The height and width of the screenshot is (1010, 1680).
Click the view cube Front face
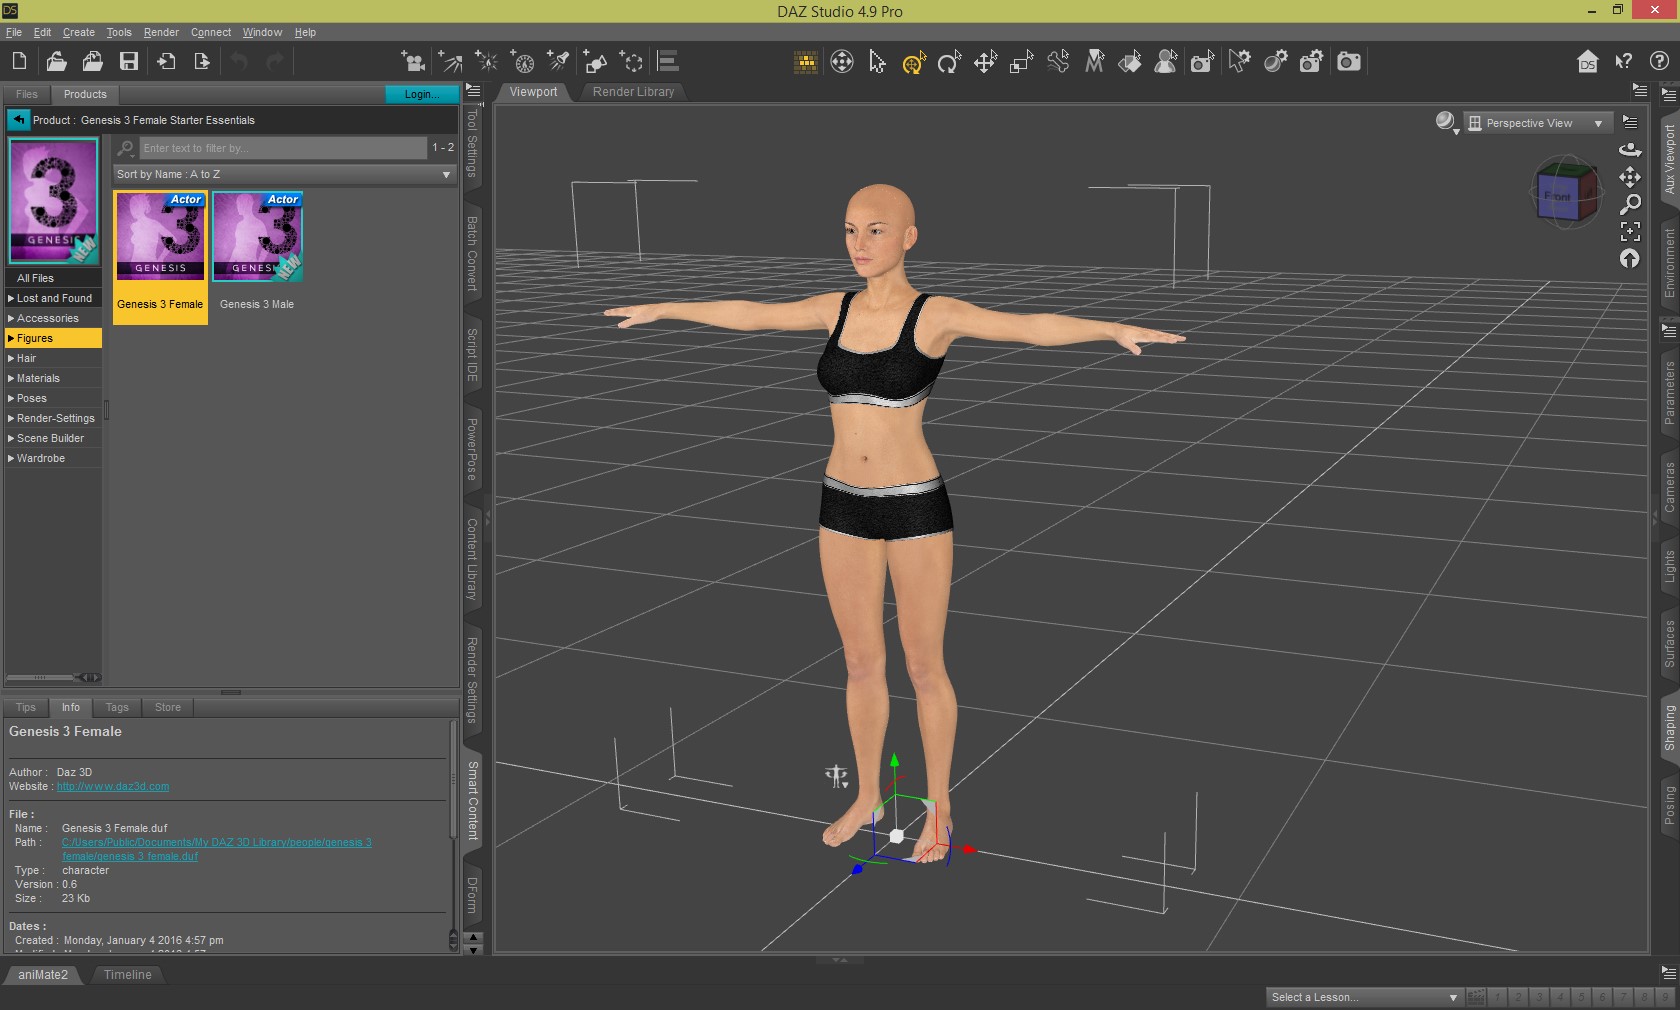[1557, 196]
